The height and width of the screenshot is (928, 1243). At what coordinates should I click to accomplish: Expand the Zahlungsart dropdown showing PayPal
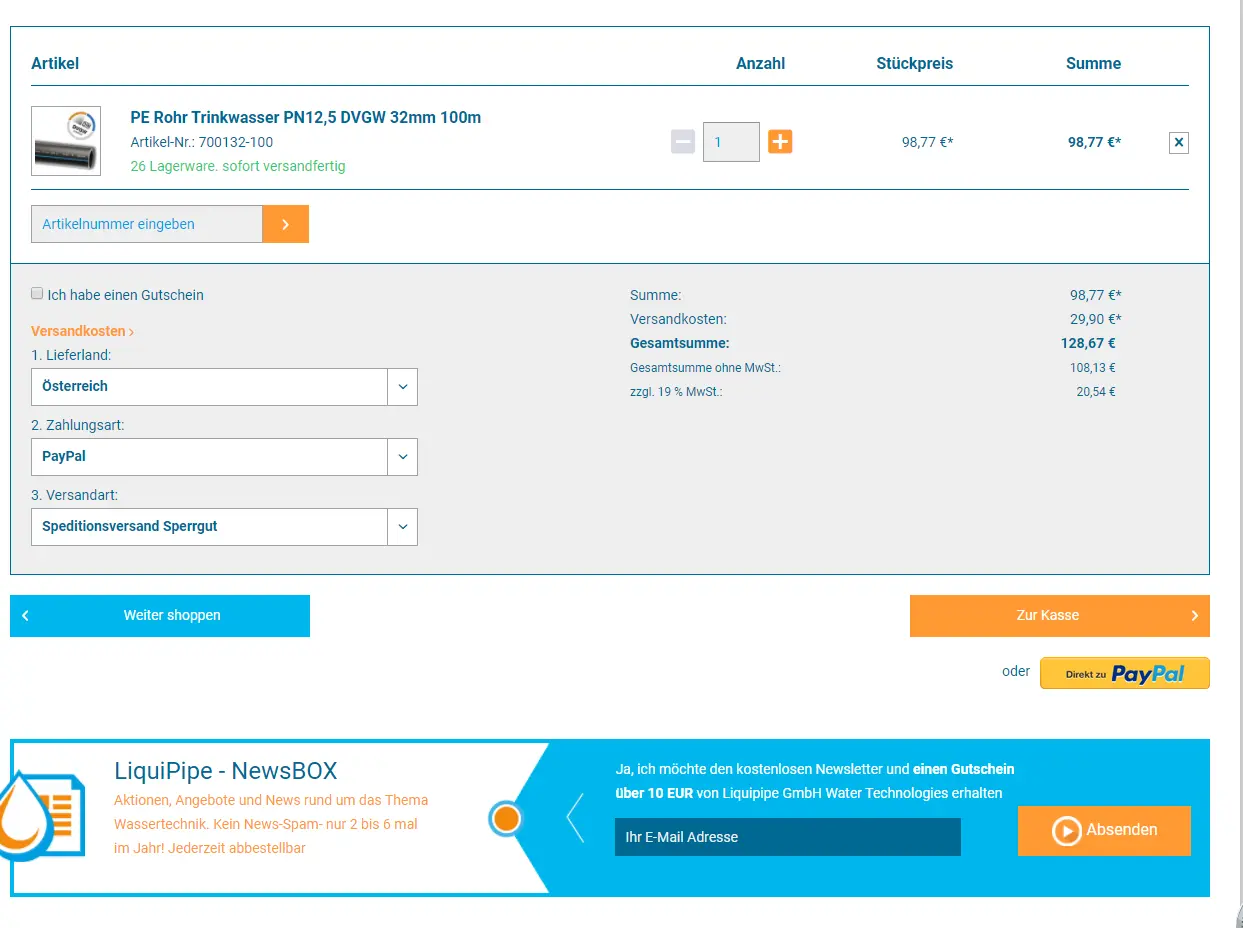point(224,457)
